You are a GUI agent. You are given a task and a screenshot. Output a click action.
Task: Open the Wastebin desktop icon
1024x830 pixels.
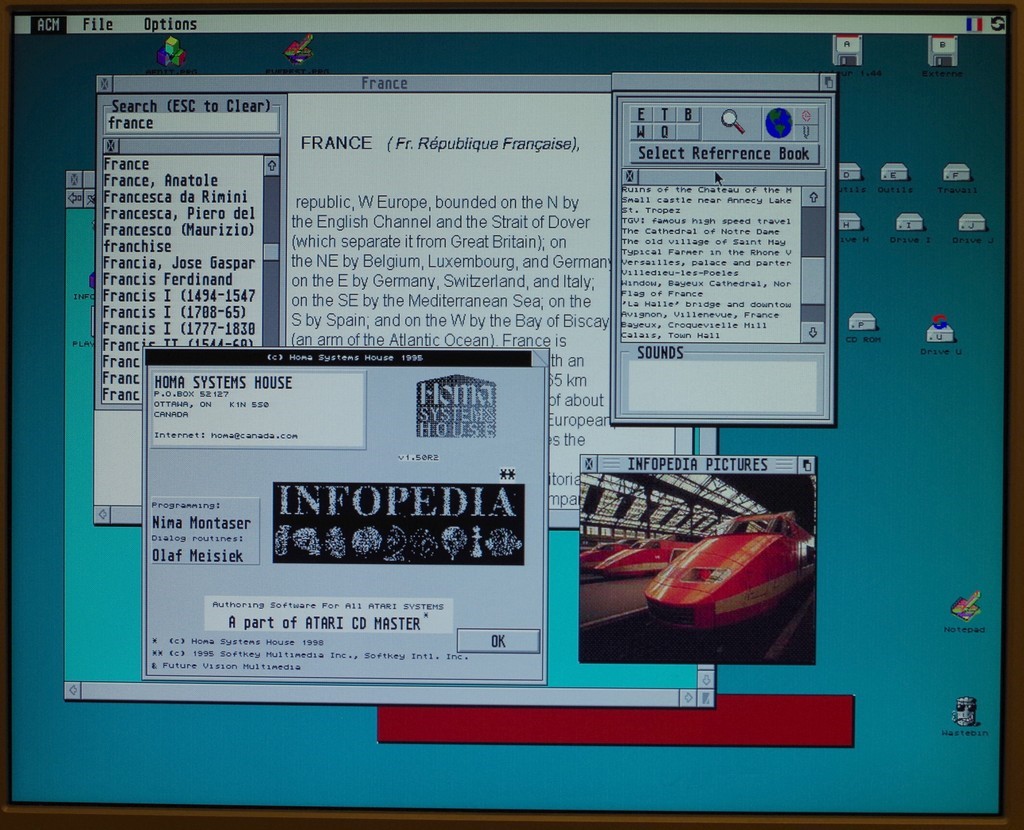[965, 716]
